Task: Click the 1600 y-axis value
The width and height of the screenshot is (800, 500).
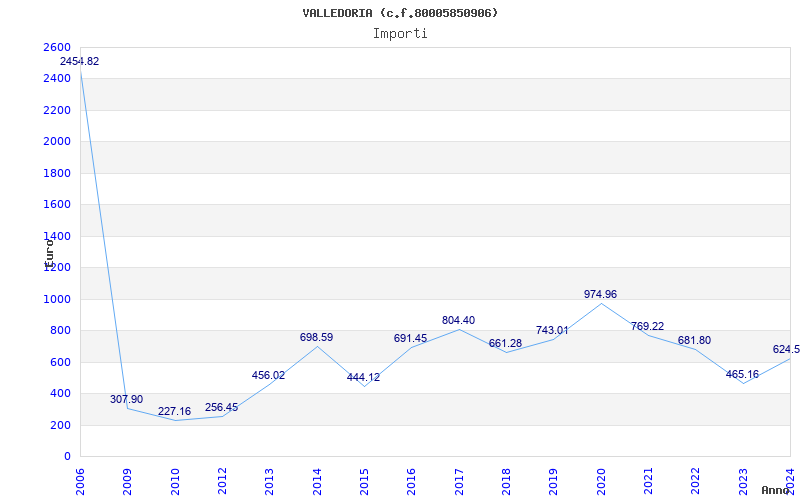Action: click(57, 205)
